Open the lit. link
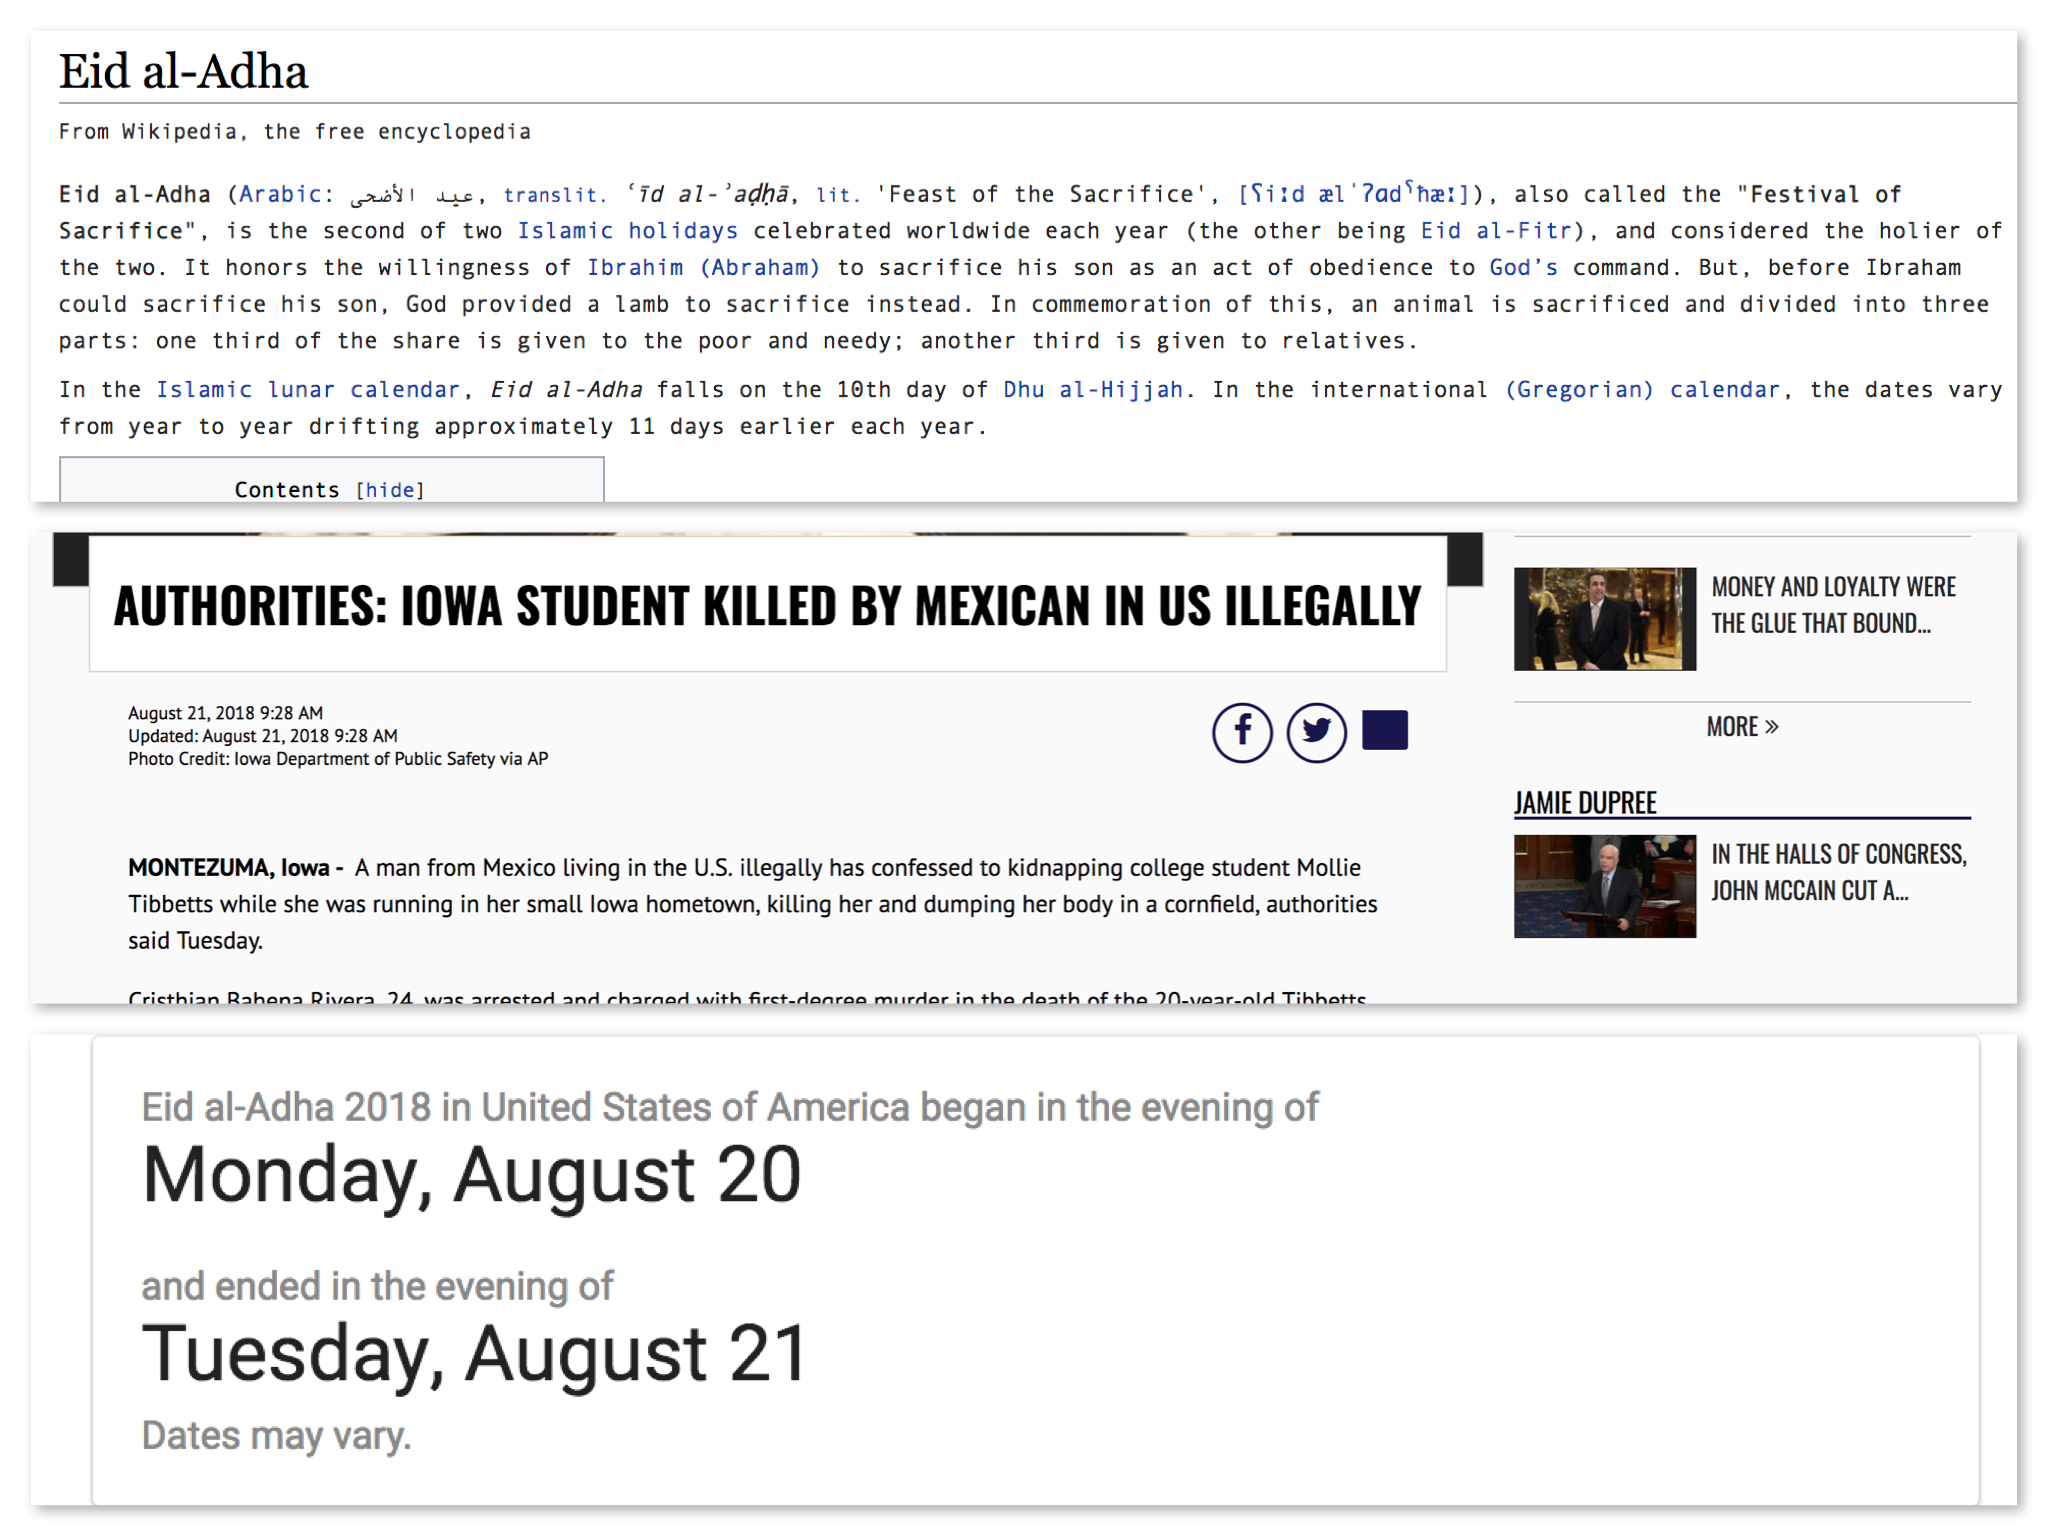This screenshot has width=2048, height=1536. click(838, 194)
